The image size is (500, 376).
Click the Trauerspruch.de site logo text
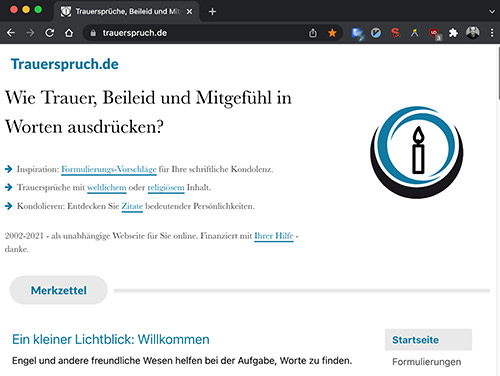pyautogui.click(x=65, y=64)
